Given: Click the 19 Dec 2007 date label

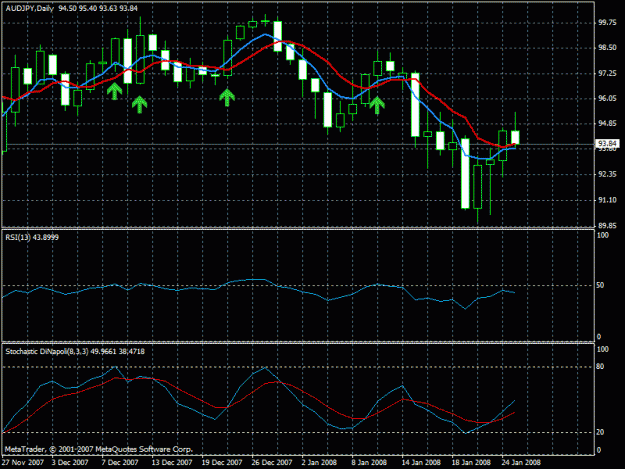Looking at the screenshot, I should tap(222, 462).
